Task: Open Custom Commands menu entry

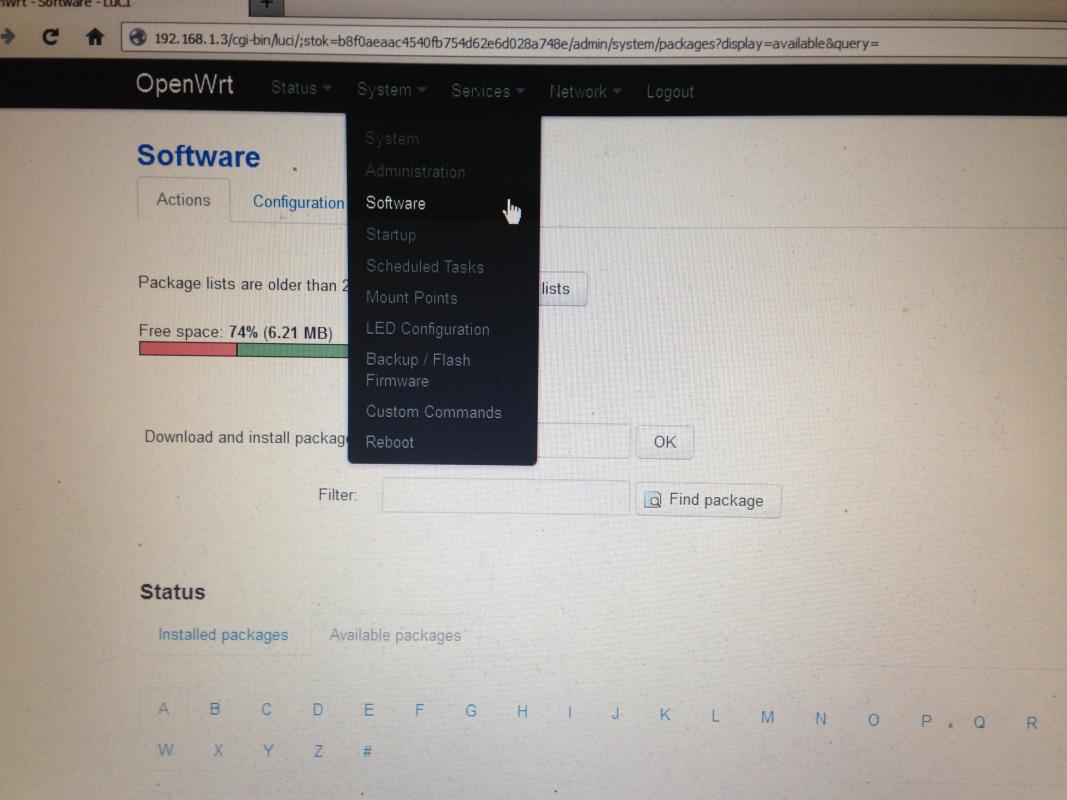Action: pos(433,412)
